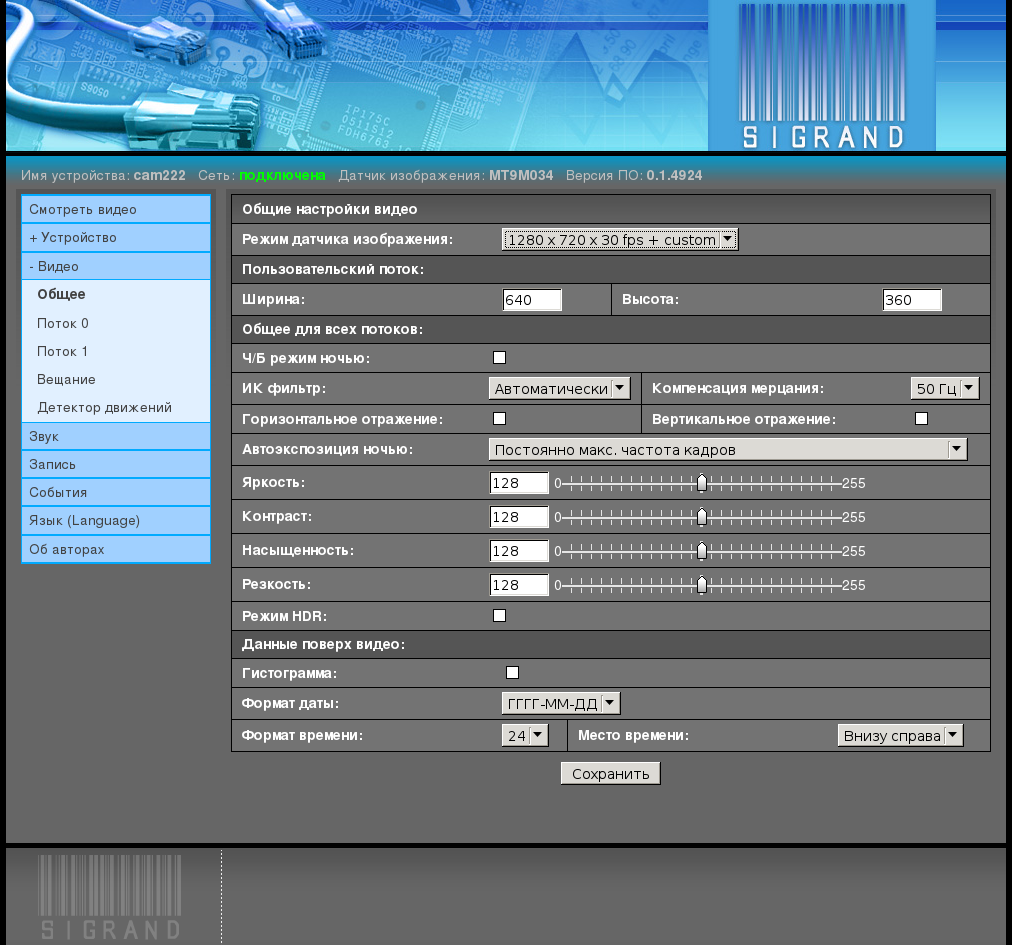The image size is (1012, 945).
Task: Open the Язык (Language) menu item
Action: click(x=116, y=520)
